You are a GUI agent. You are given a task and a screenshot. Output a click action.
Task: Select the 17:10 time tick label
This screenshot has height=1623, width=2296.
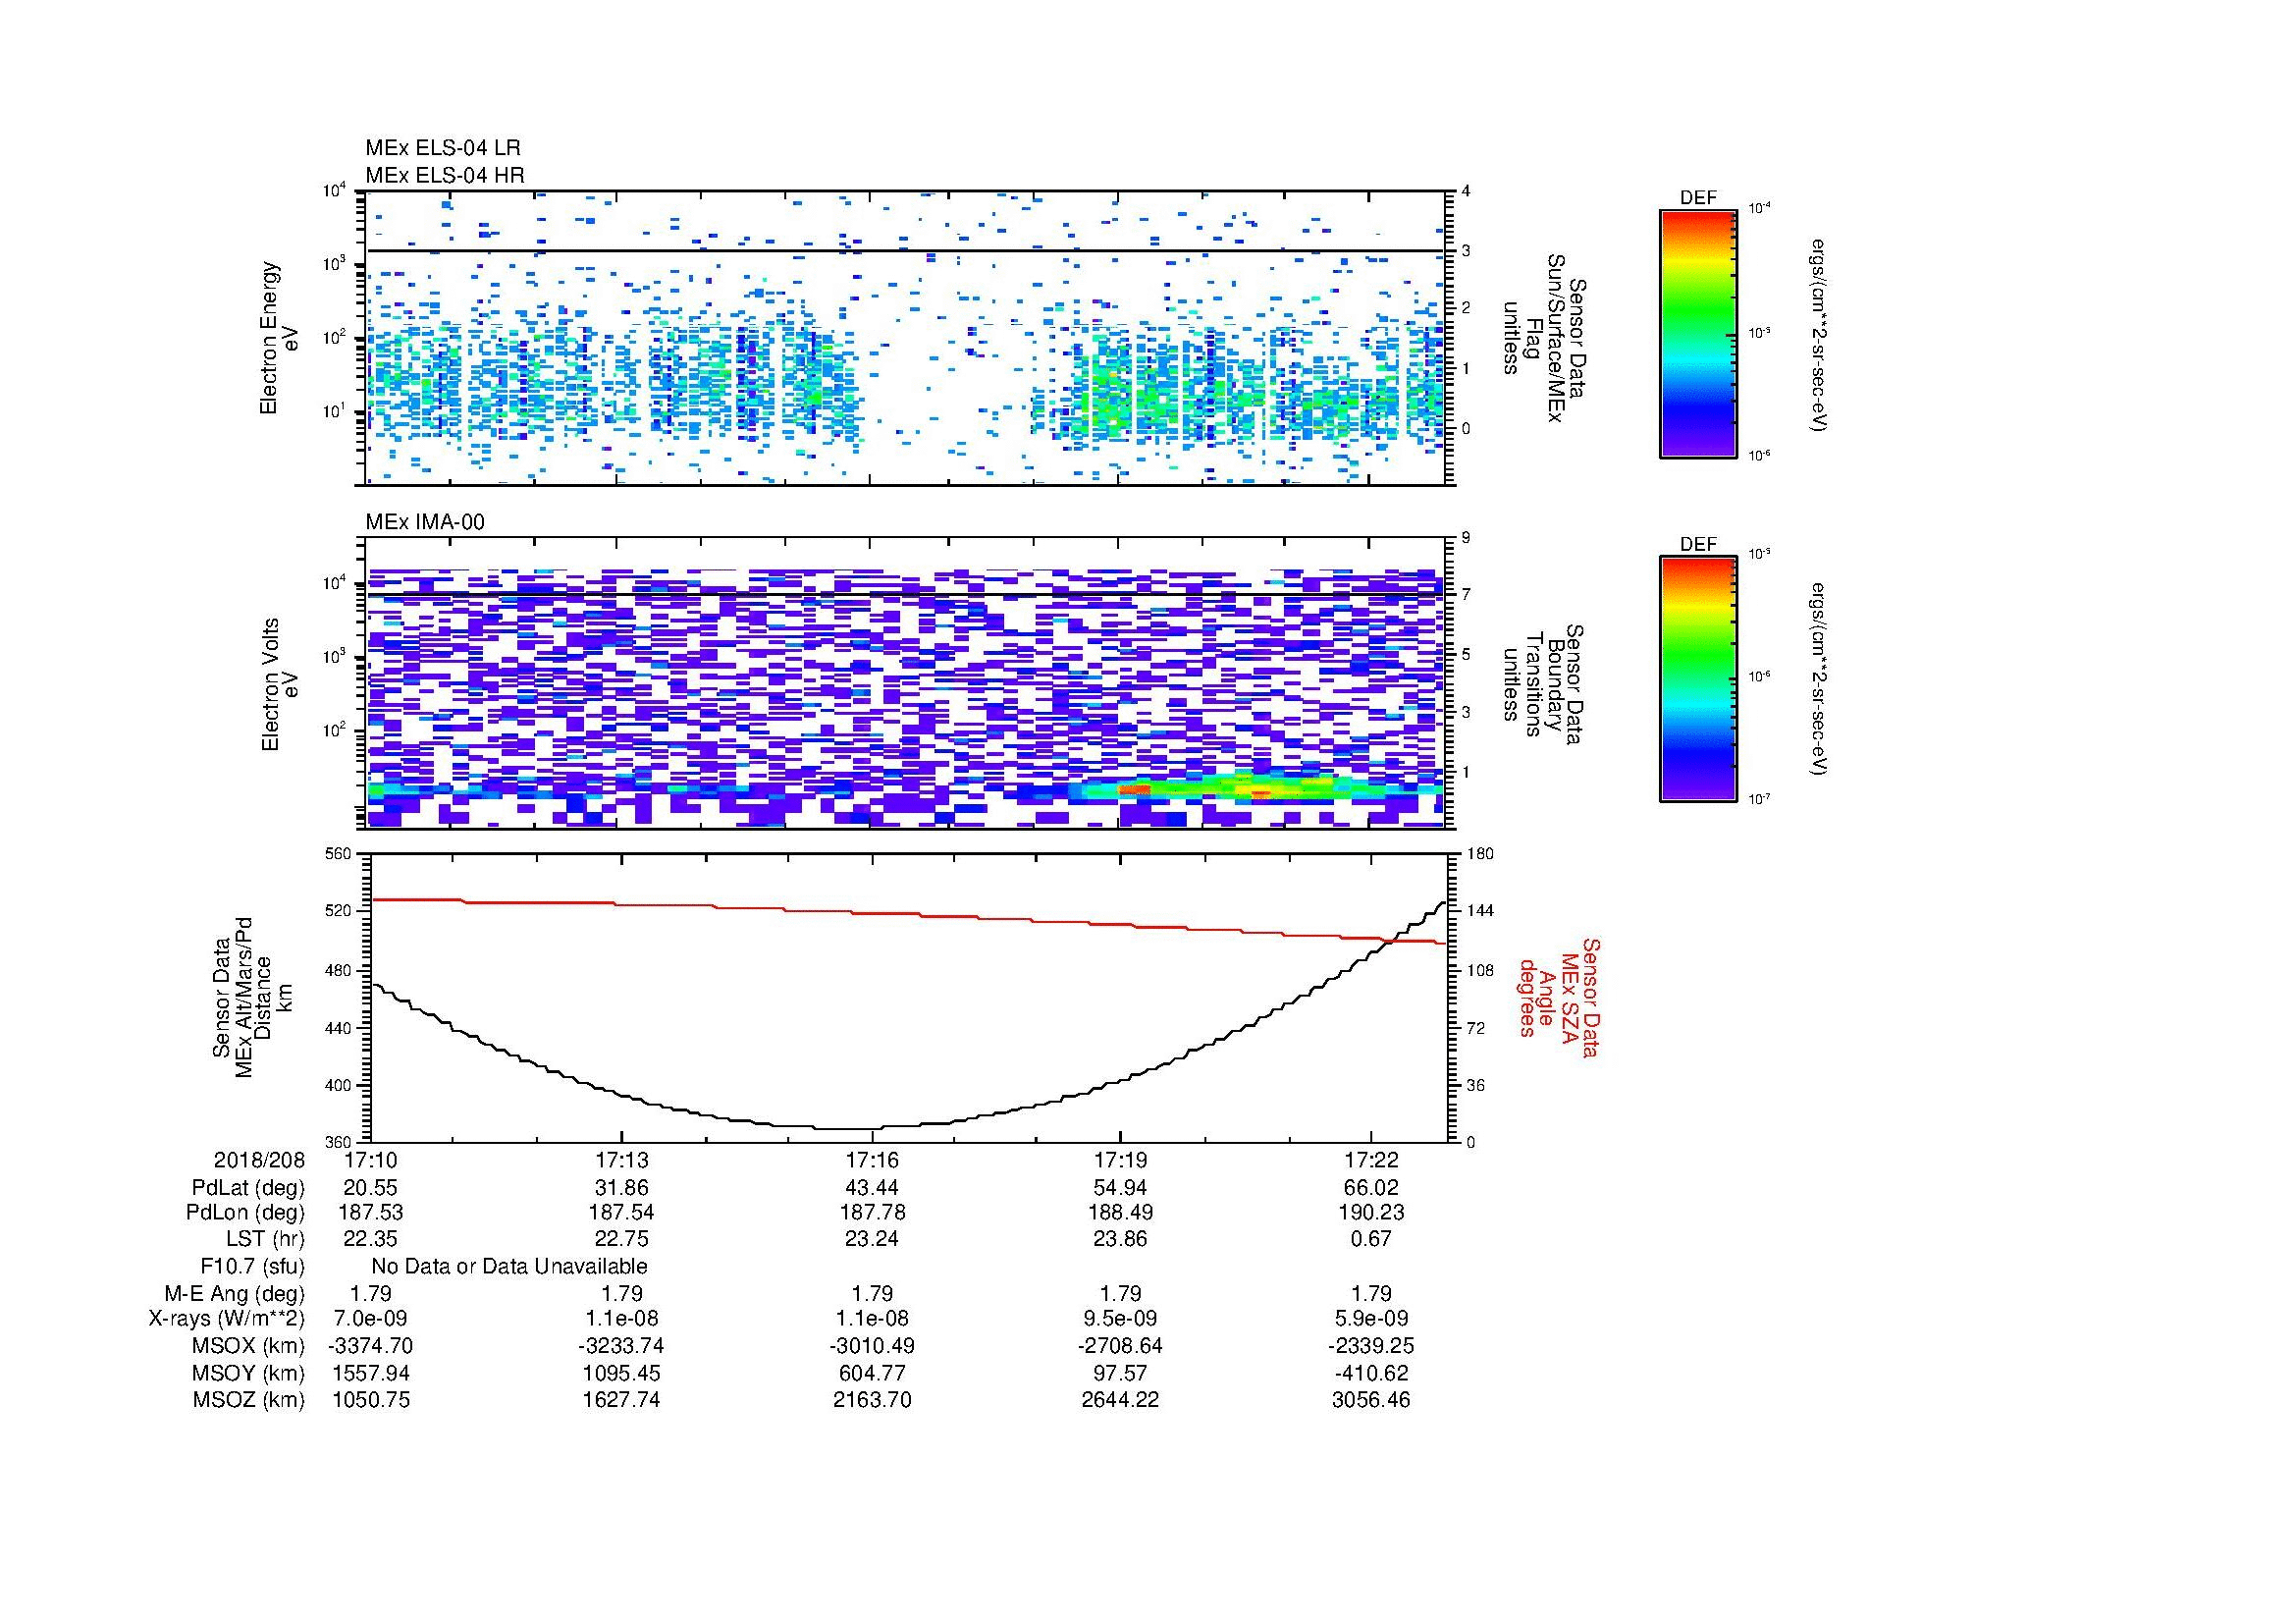click(371, 1161)
